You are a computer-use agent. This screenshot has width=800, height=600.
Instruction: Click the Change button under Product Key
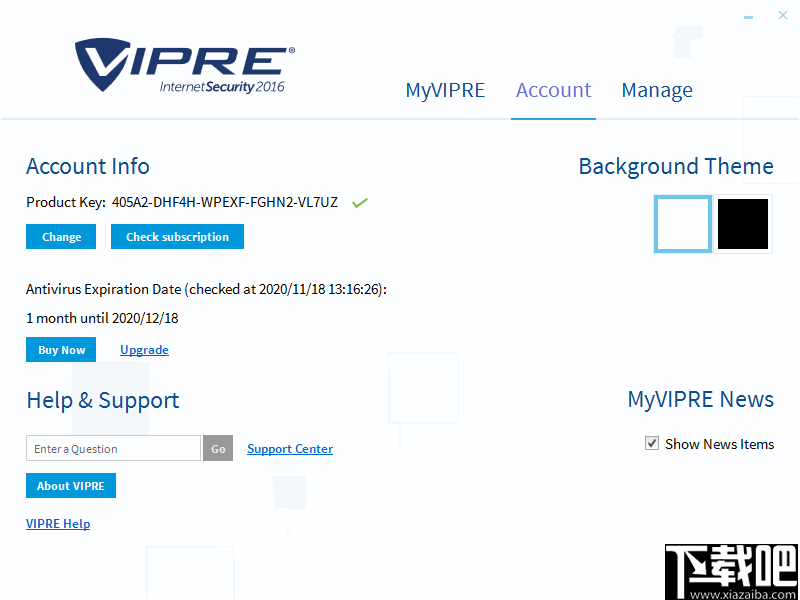60,237
